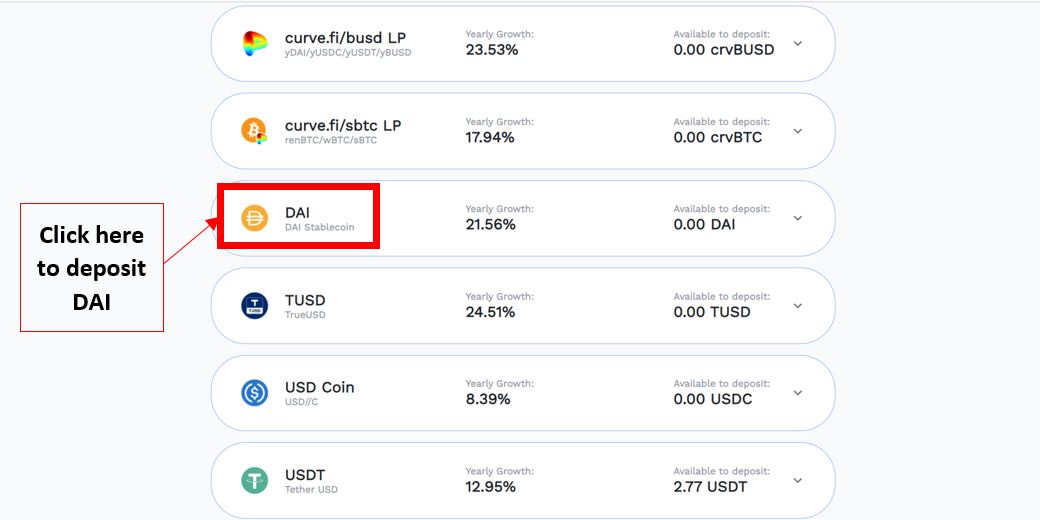Expand the DAI row chevron

pos(798,218)
